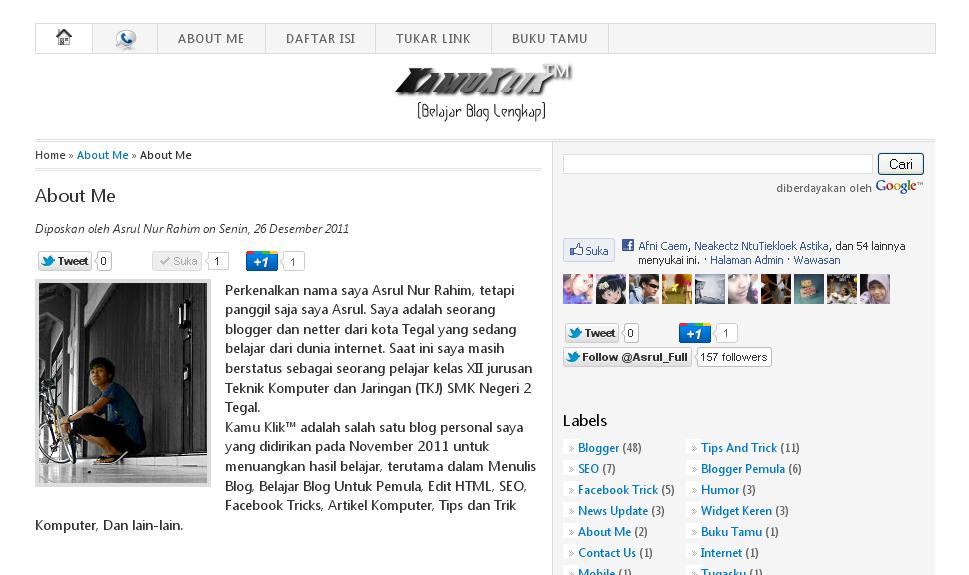Open the home icon in navigation bar
This screenshot has width=969, height=575.
(x=64, y=38)
